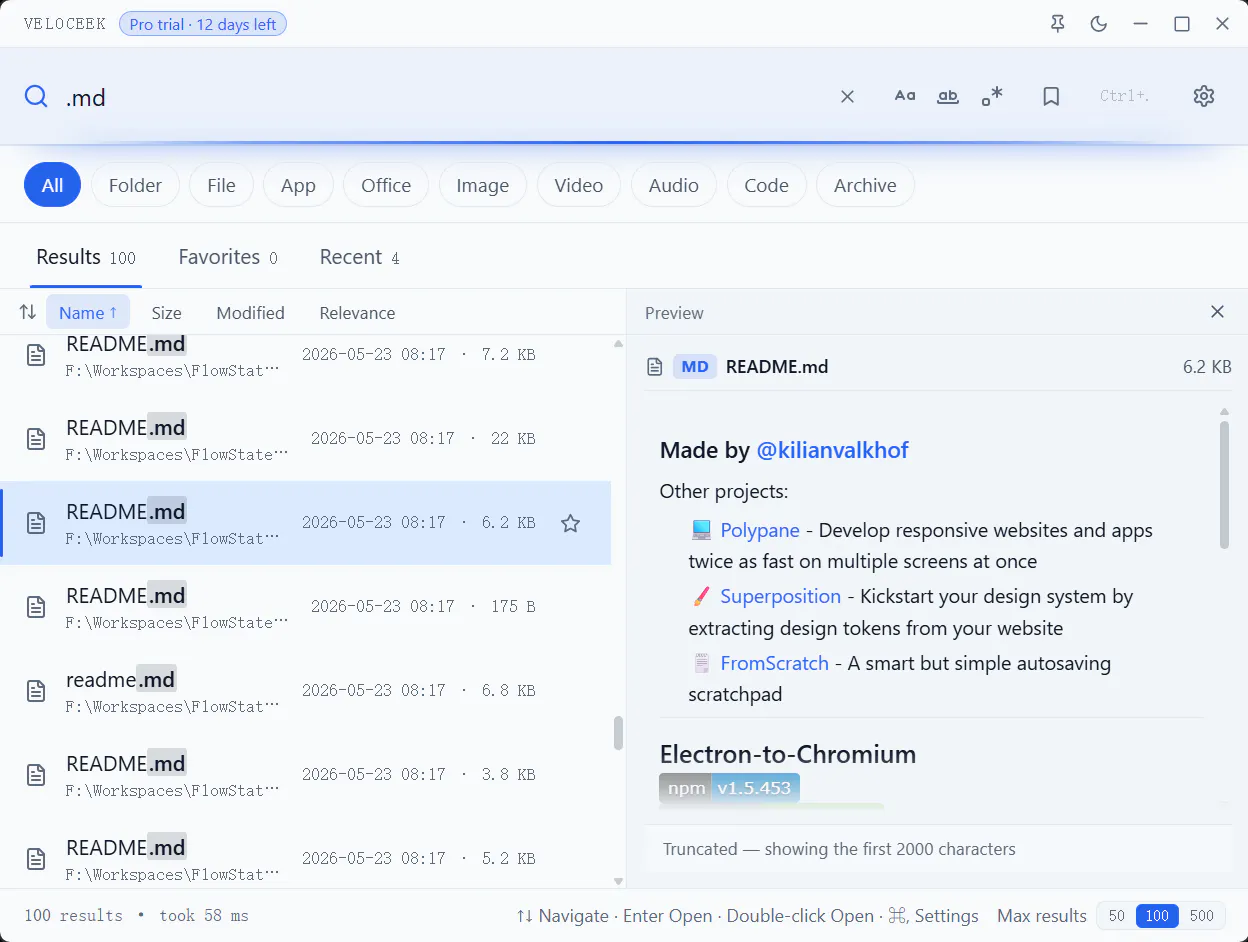Sort results by Modified date
Image resolution: width=1248 pixels, height=942 pixels.
250,313
